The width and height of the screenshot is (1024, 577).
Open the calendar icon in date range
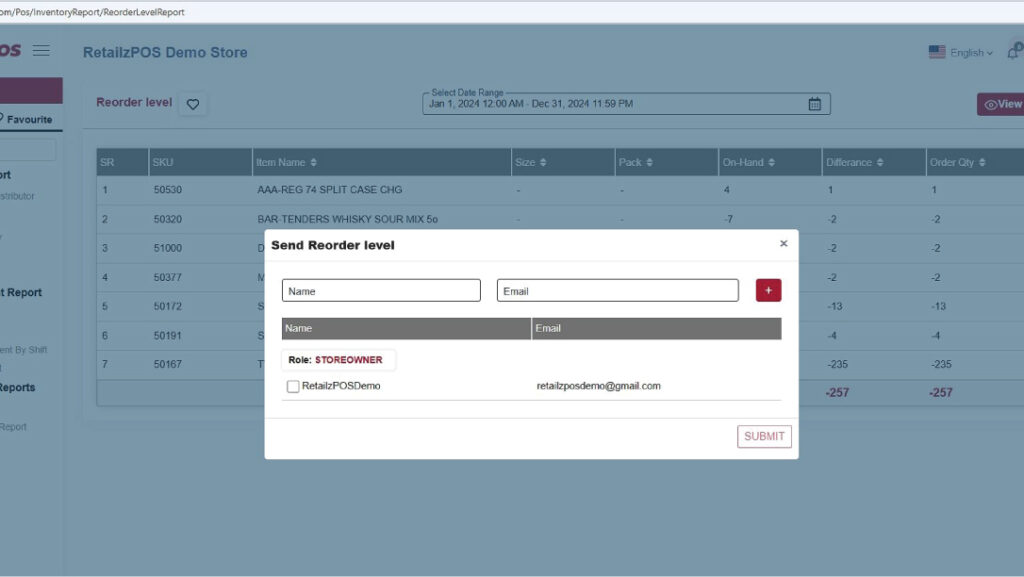[x=814, y=104]
